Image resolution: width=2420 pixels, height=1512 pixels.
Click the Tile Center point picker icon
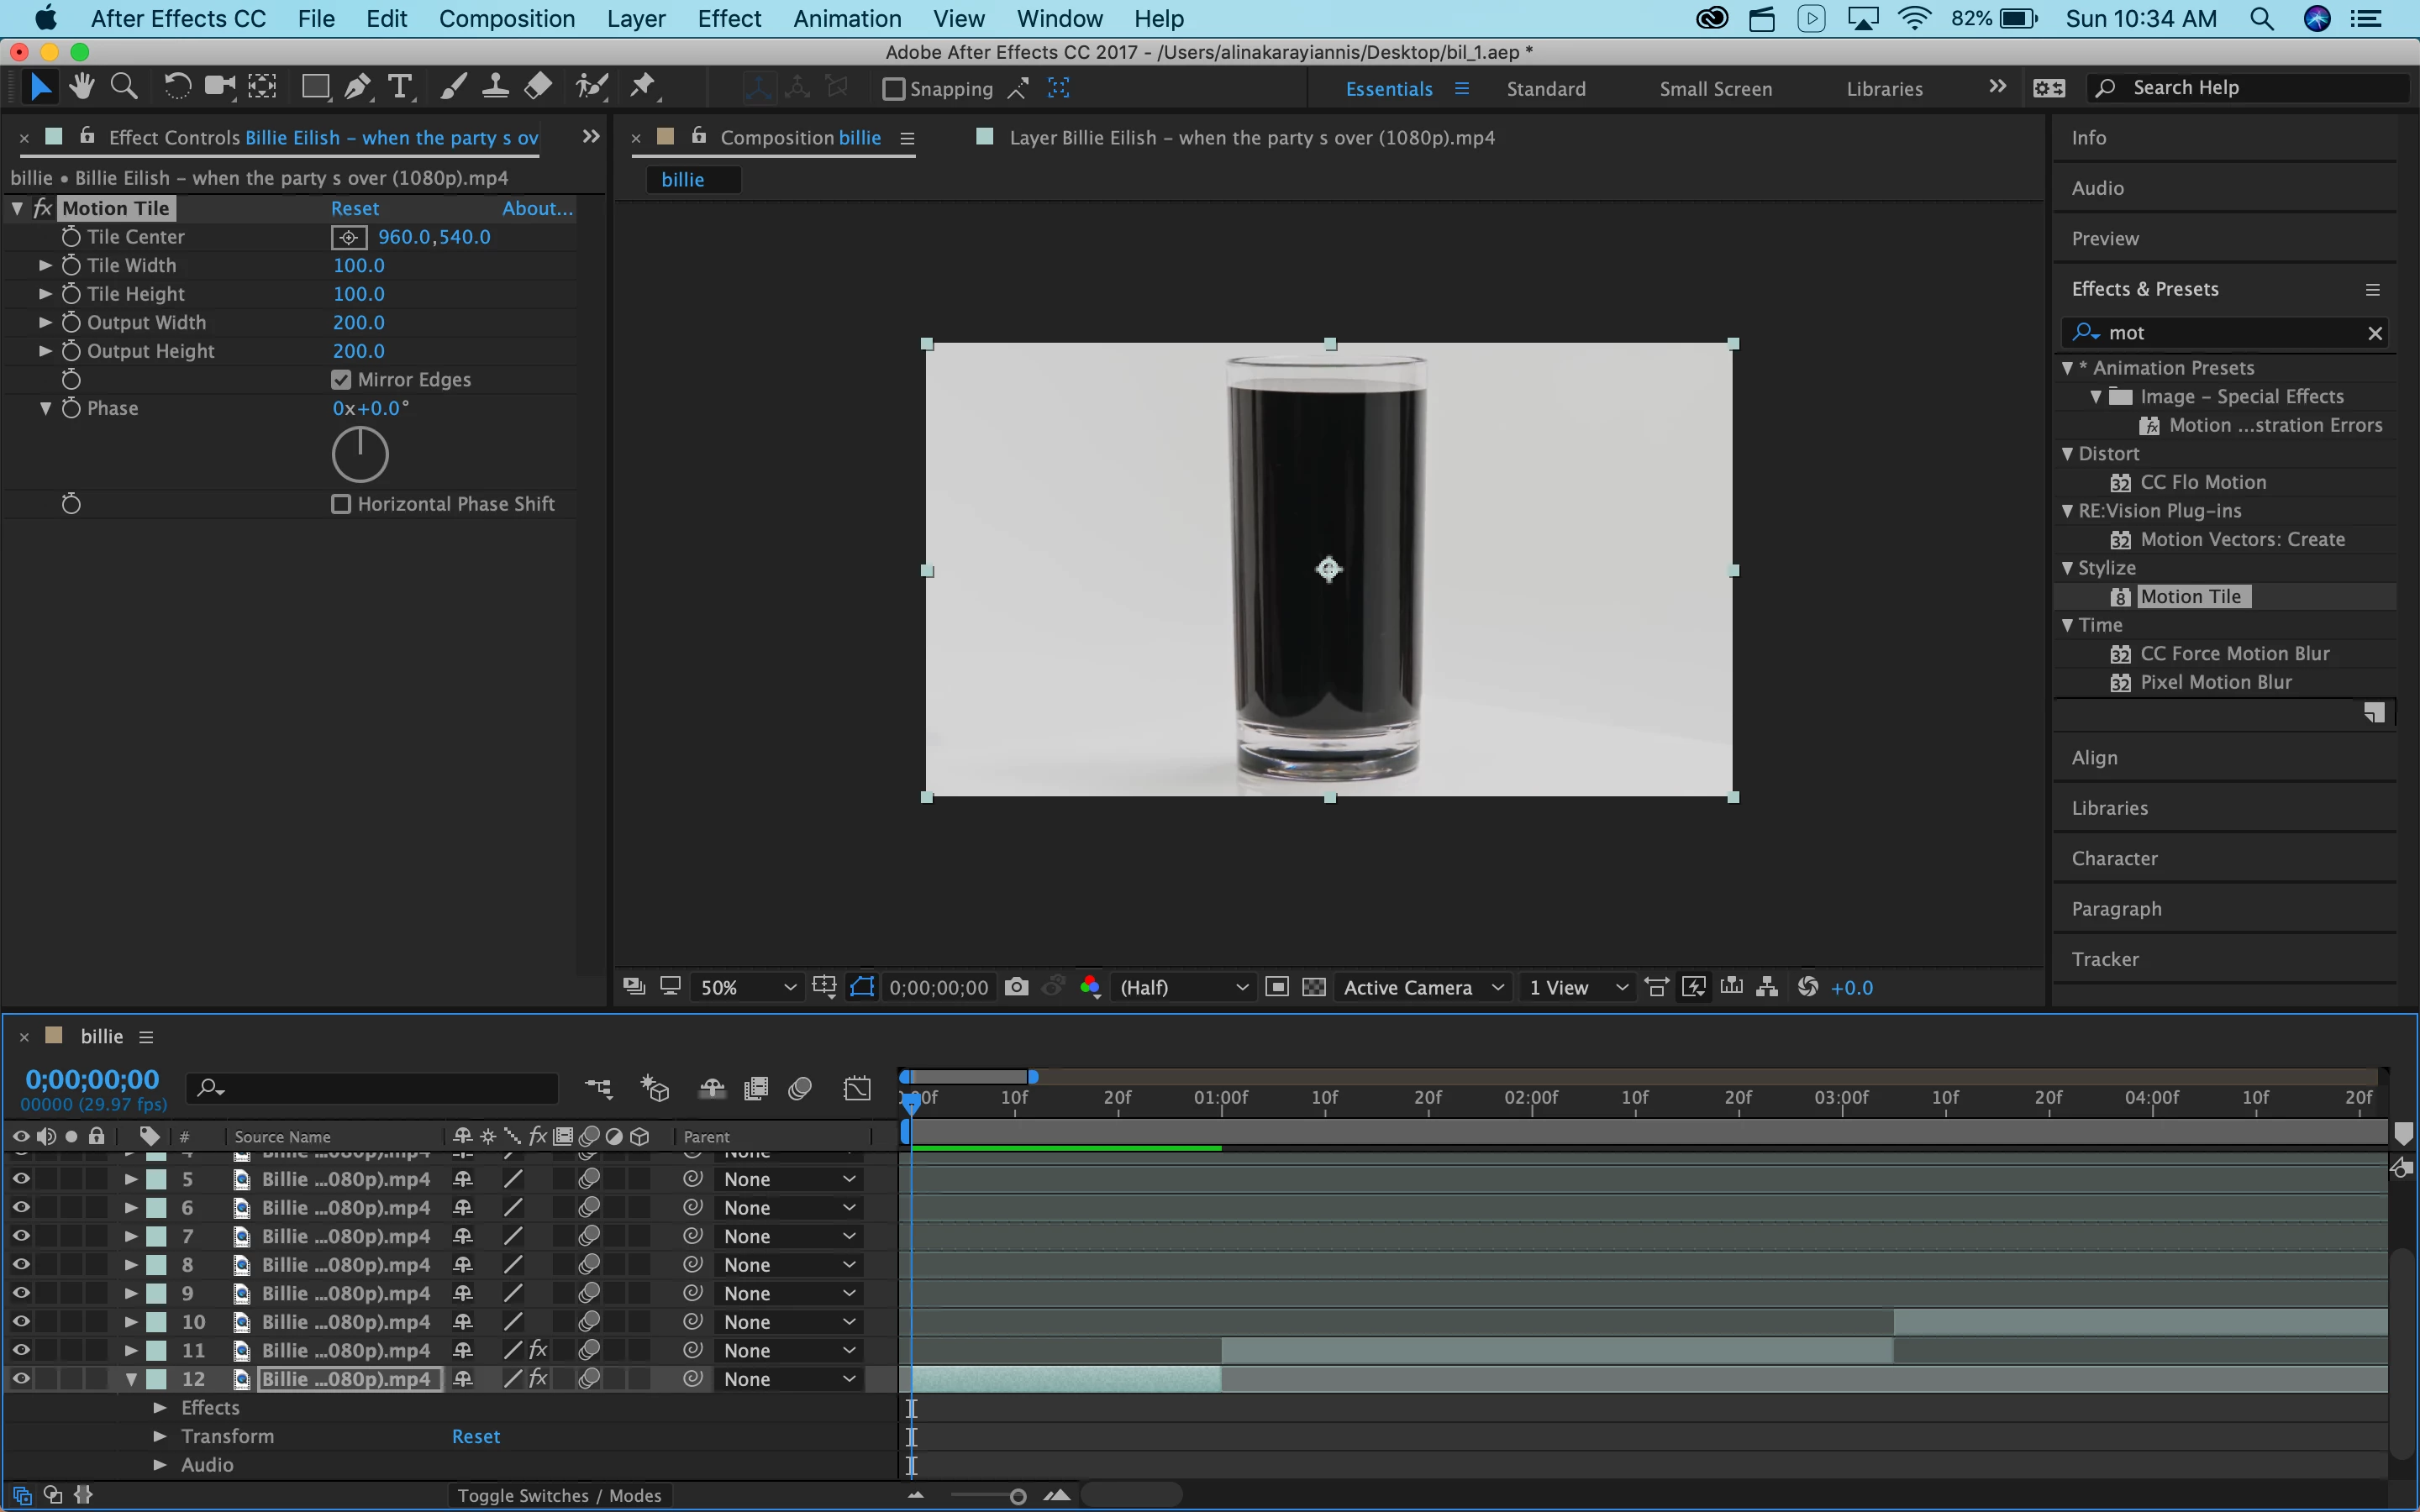click(x=349, y=237)
